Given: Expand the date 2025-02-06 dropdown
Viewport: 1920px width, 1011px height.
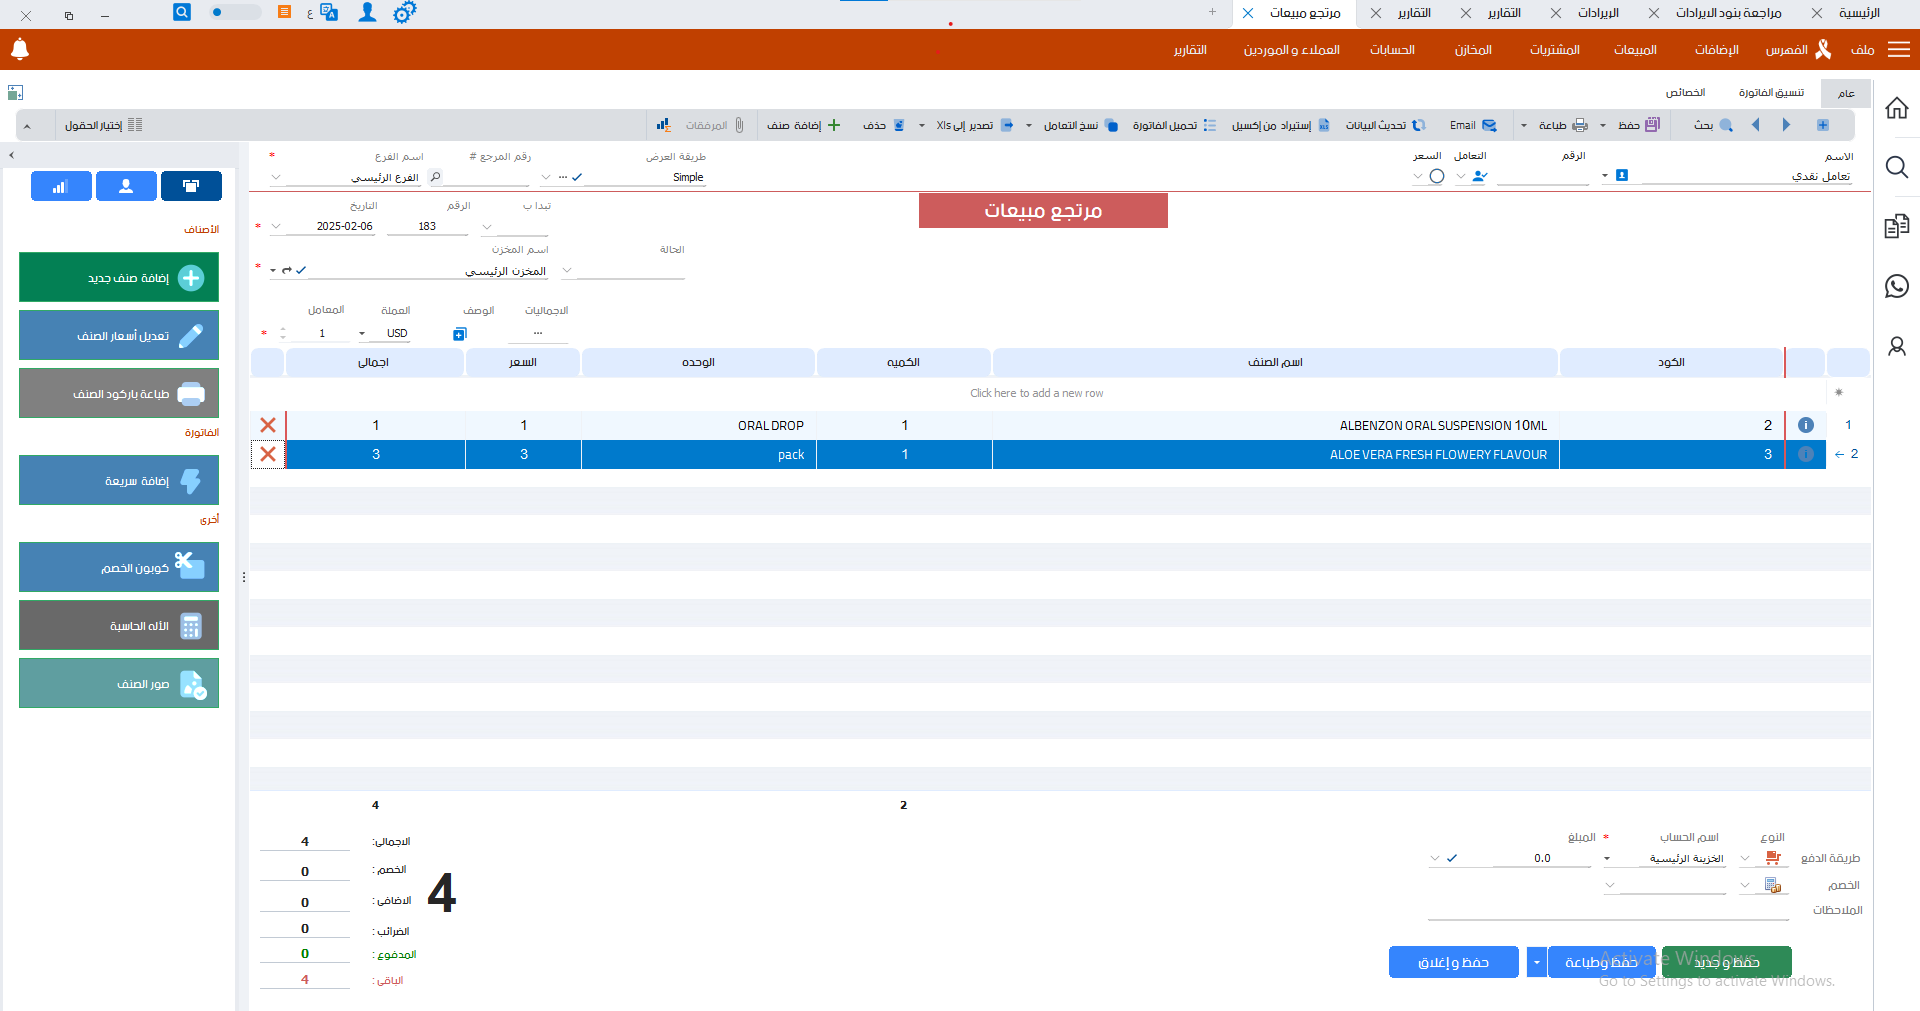Looking at the screenshot, I should point(277,227).
